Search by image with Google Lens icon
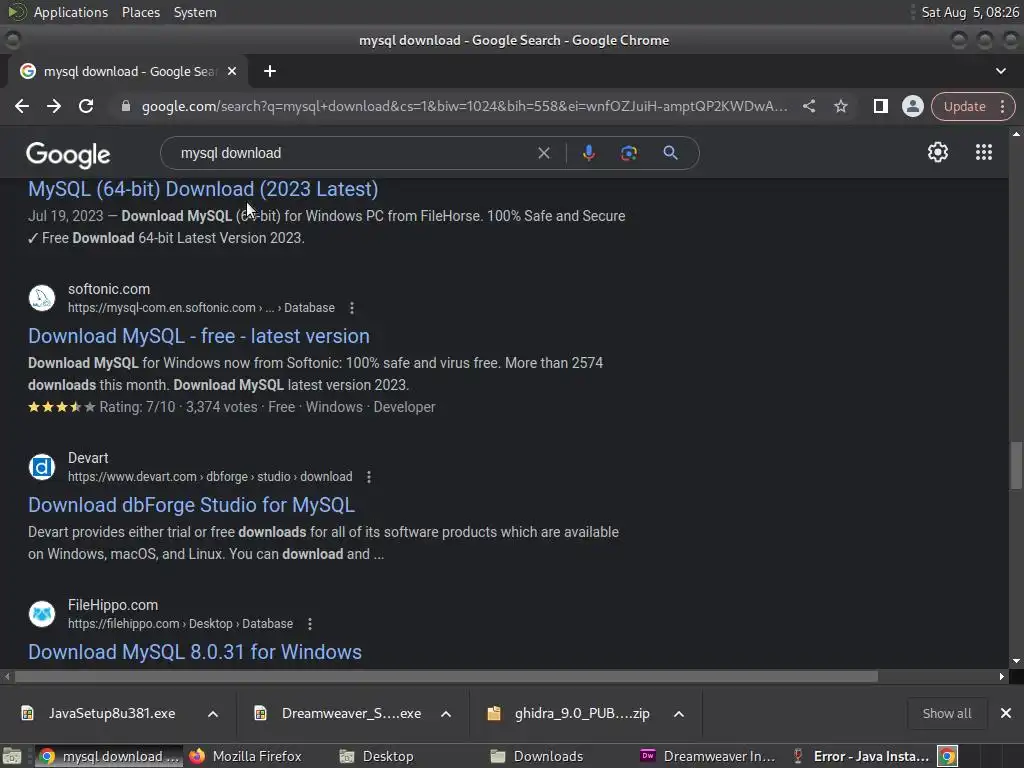Screen dimensions: 1024x768 click(629, 153)
